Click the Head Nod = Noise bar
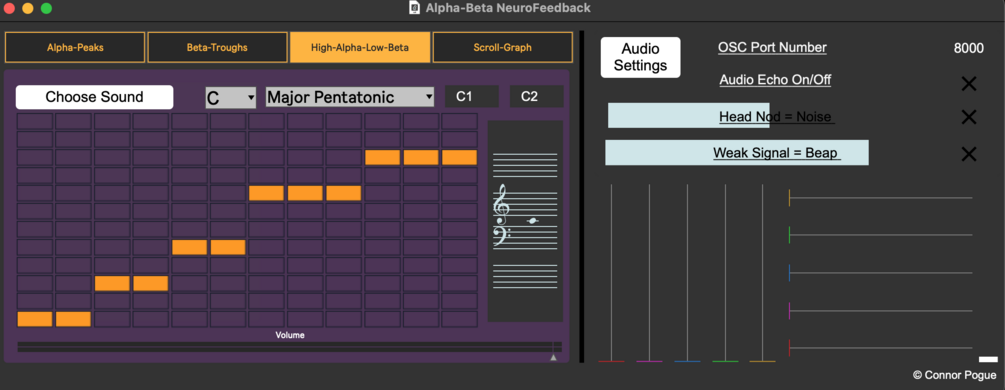The width and height of the screenshot is (1005, 390). point(689,115)
